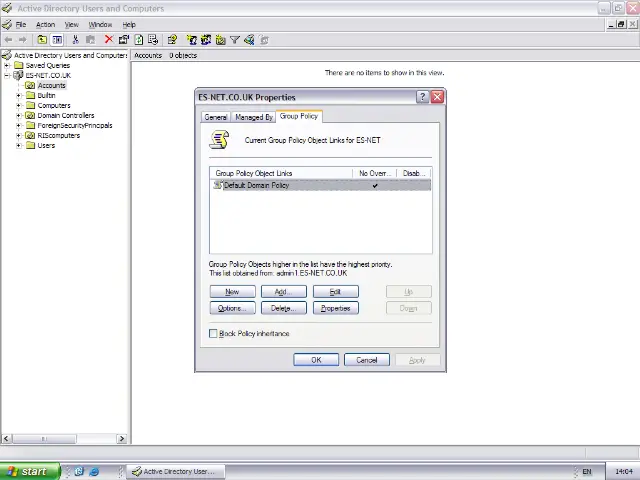This screenshot has height=480, width=640.
Task: Expand the ForeignSecurityPrincipals node
Action: [18, 125]
